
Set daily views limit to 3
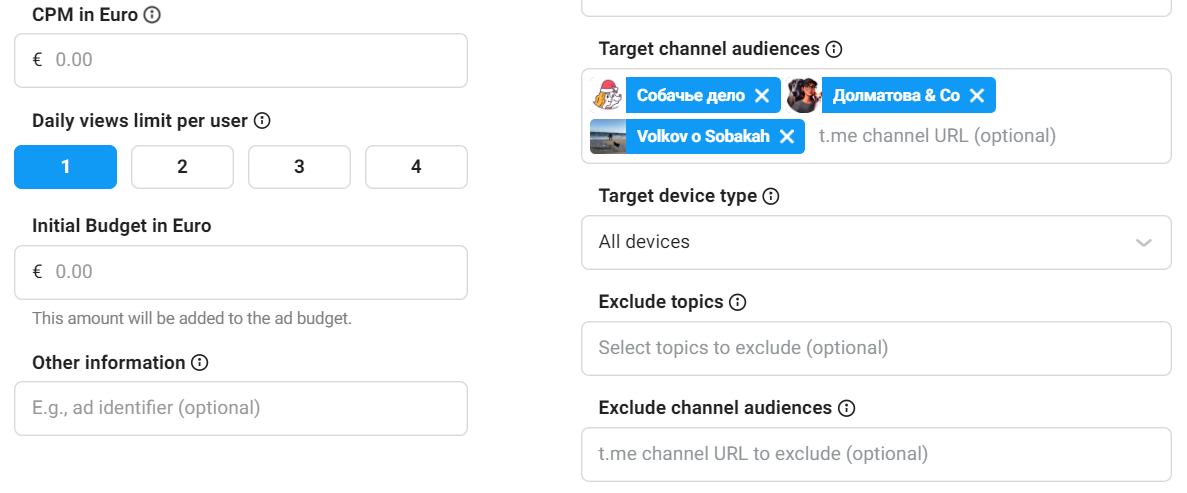click(299, 167)
